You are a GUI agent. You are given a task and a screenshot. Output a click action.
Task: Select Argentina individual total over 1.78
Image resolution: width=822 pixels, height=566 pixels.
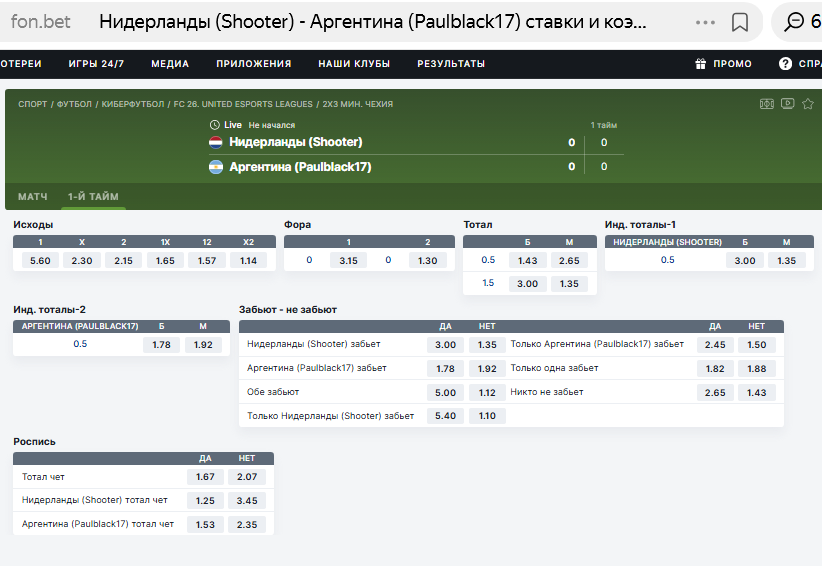tap(161, 345)
